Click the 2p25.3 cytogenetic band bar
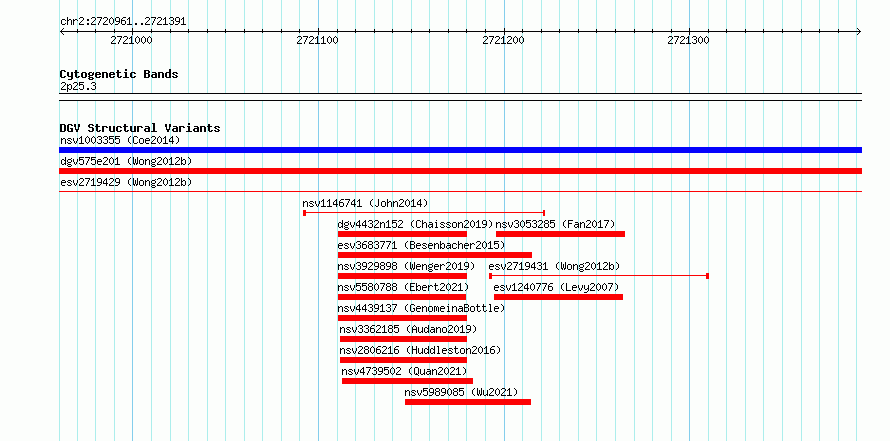 point(460,97)
